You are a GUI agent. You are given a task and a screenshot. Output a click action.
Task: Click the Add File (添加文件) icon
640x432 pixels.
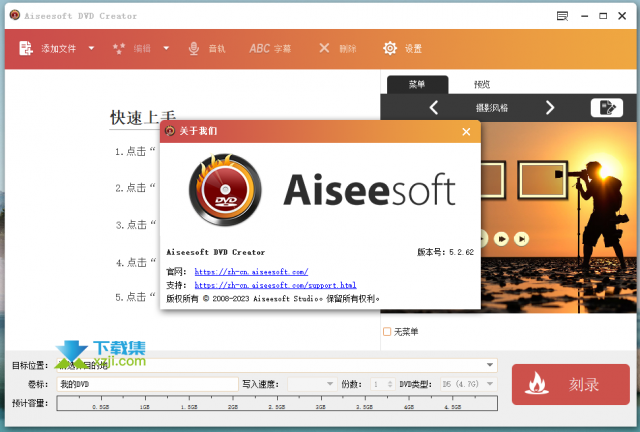(x=26, y=48)
